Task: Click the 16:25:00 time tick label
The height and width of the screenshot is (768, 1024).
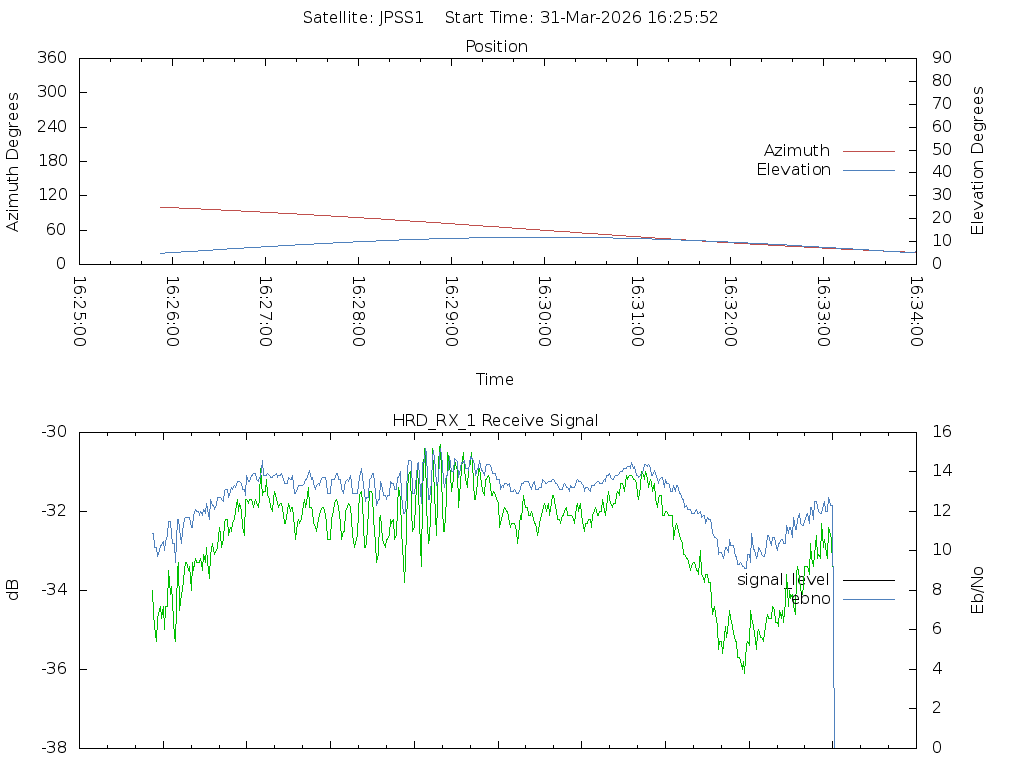Action: [79, 312]
